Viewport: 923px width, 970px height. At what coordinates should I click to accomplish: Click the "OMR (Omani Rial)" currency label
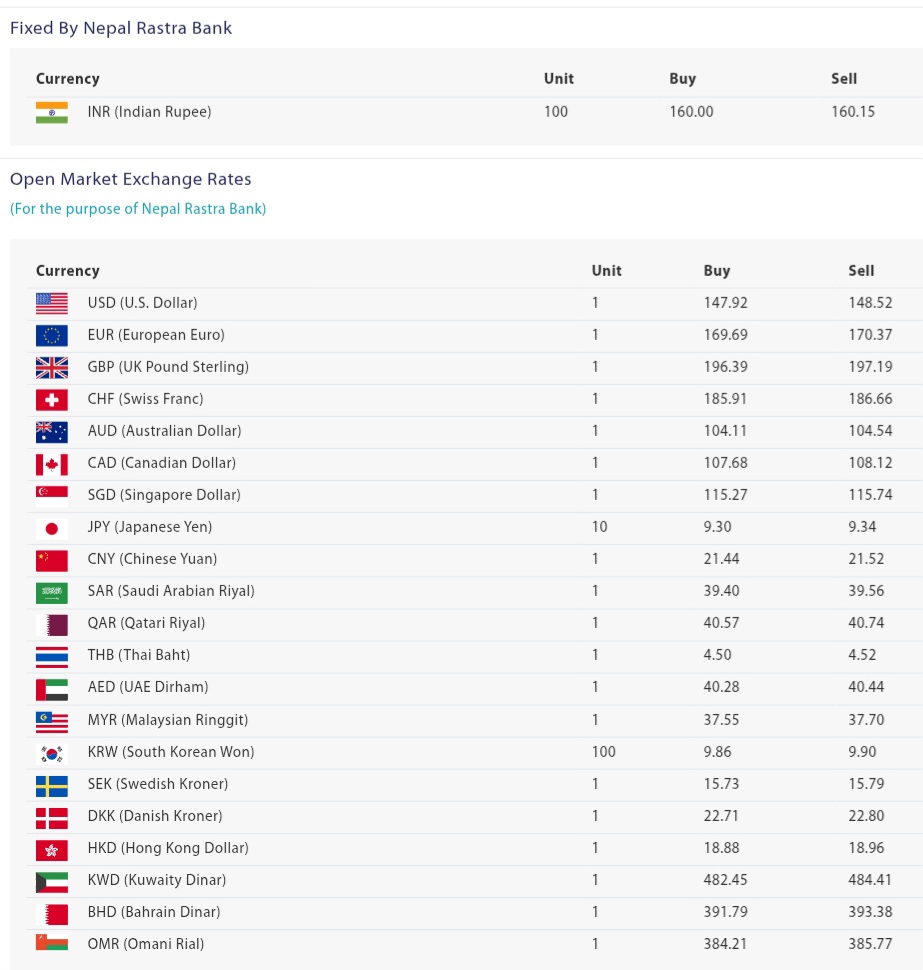tap(146, 944)
